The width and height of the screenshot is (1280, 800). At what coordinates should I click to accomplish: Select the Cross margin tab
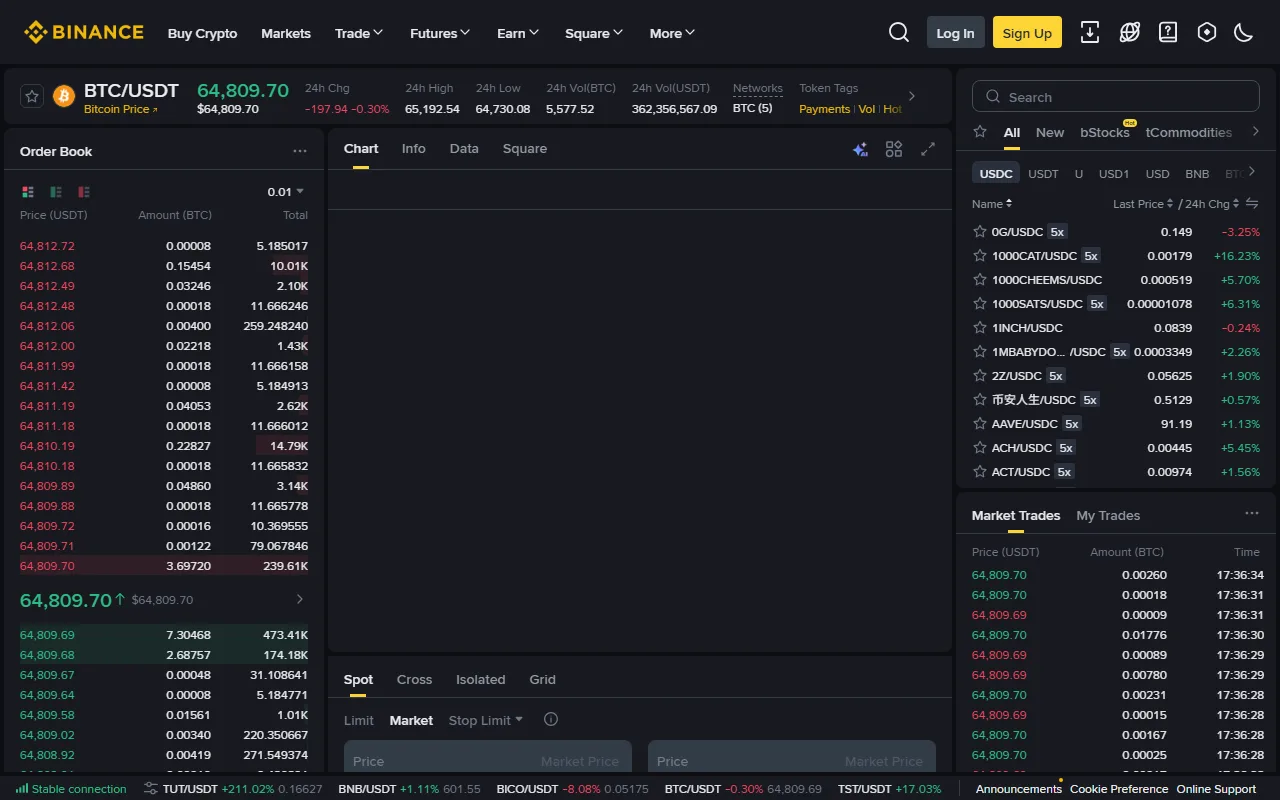pos(414,679)
